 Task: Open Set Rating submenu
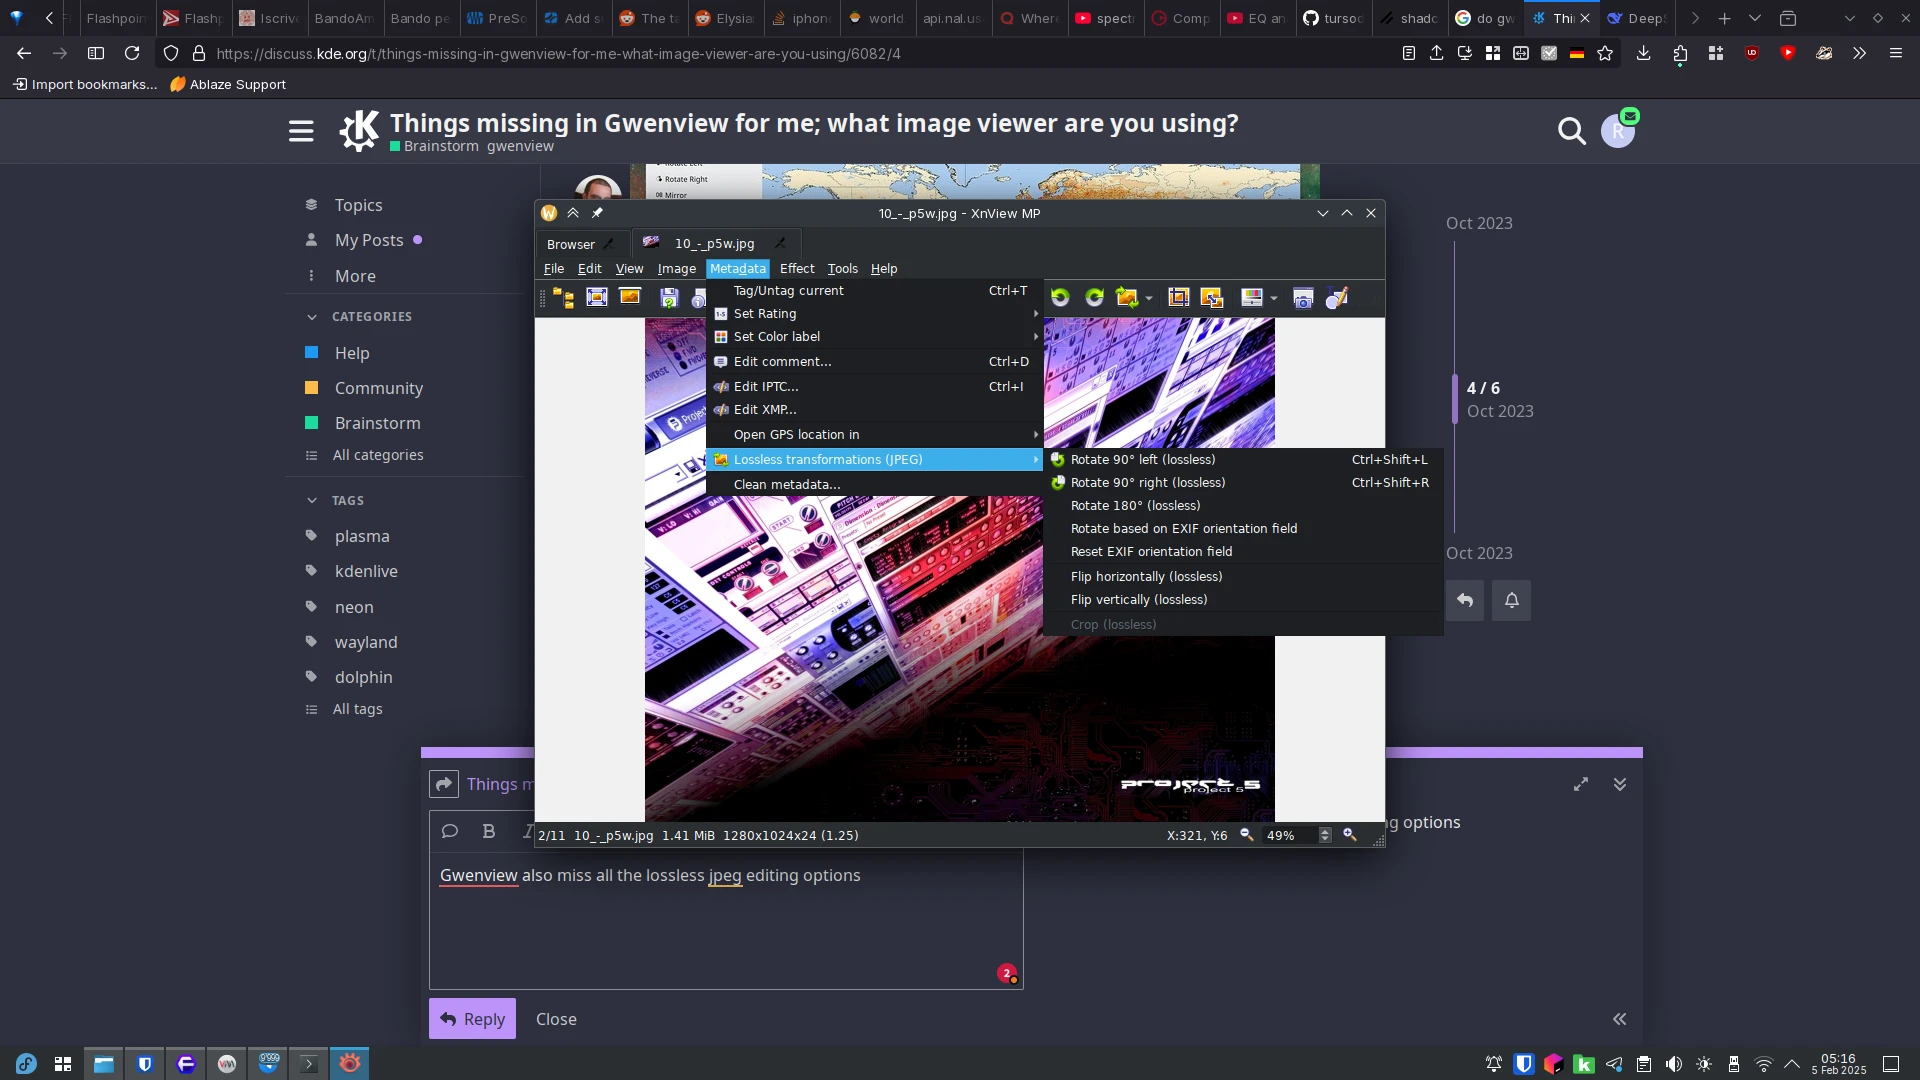tap(875, 313)
